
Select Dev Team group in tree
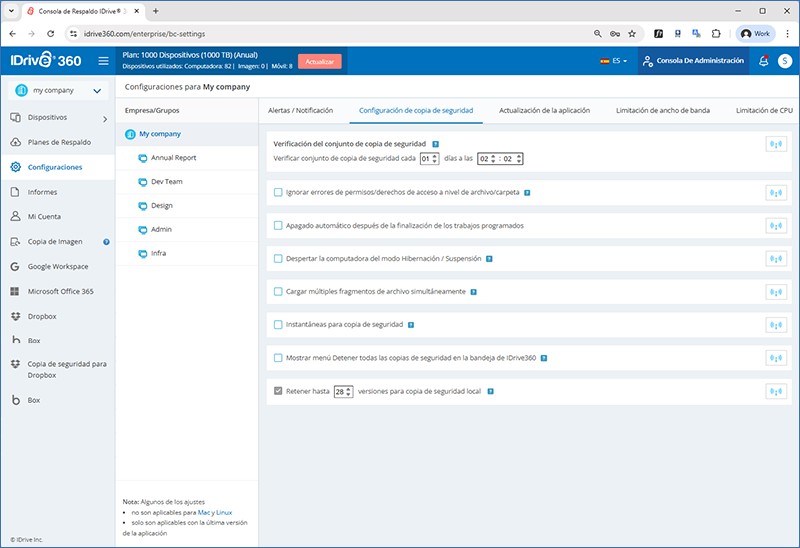(x=167, y=182)
